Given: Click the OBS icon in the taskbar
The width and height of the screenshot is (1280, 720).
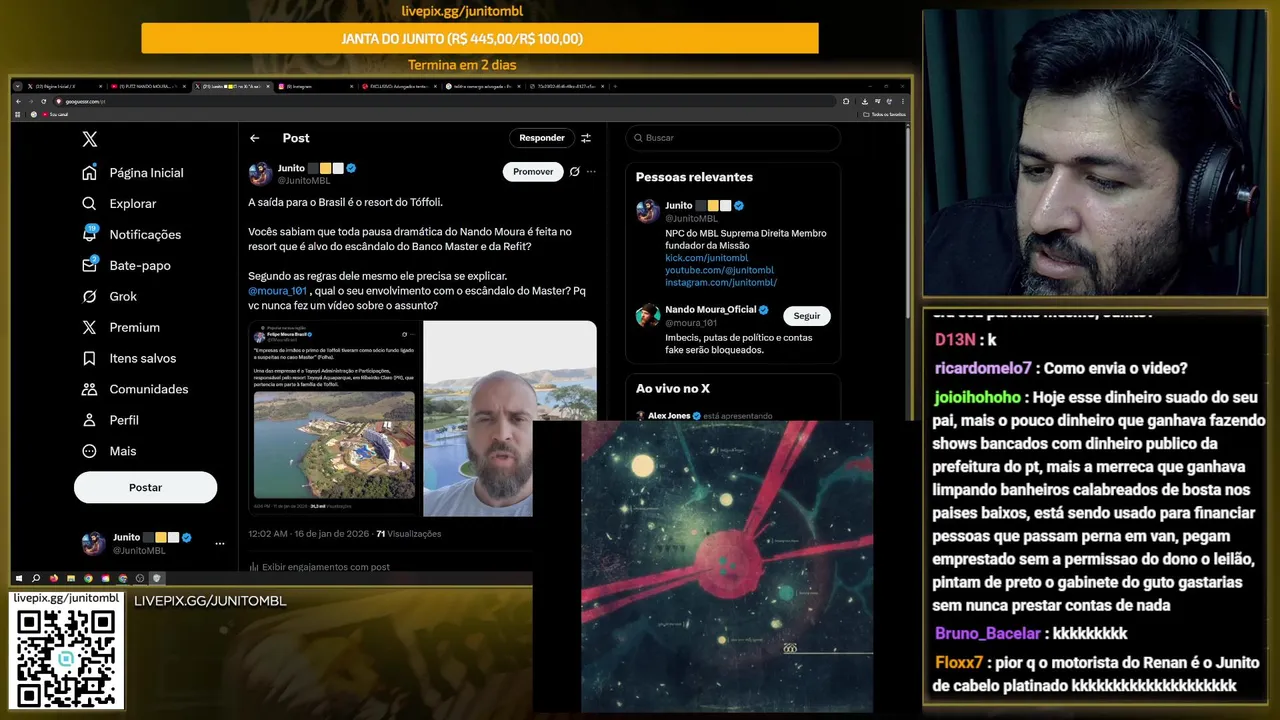Looking at the screenshot, I should (x=139, y=578).
